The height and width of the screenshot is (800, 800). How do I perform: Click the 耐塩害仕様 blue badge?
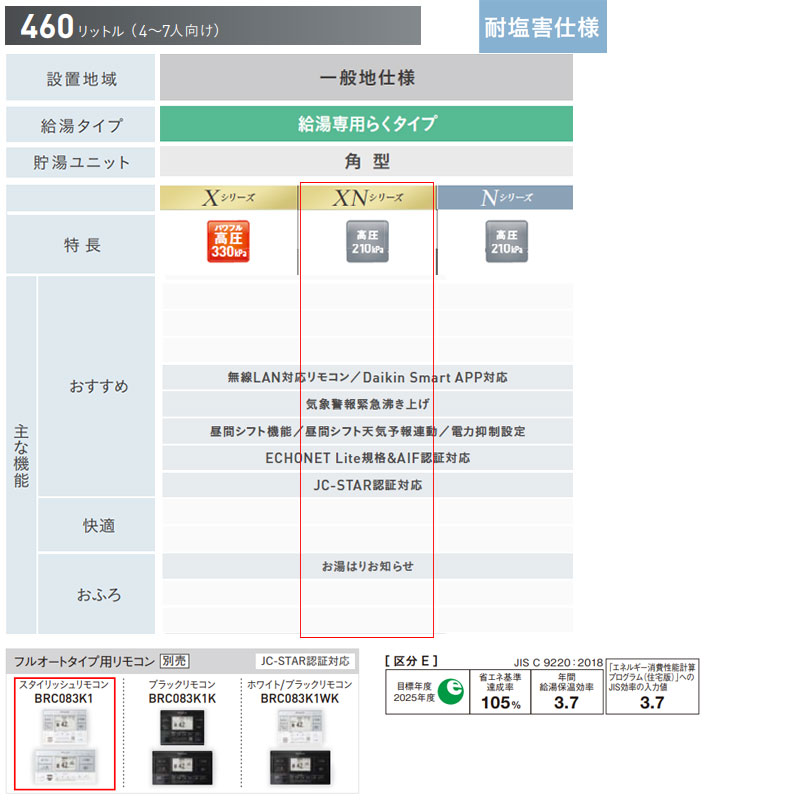pos(542,27)
